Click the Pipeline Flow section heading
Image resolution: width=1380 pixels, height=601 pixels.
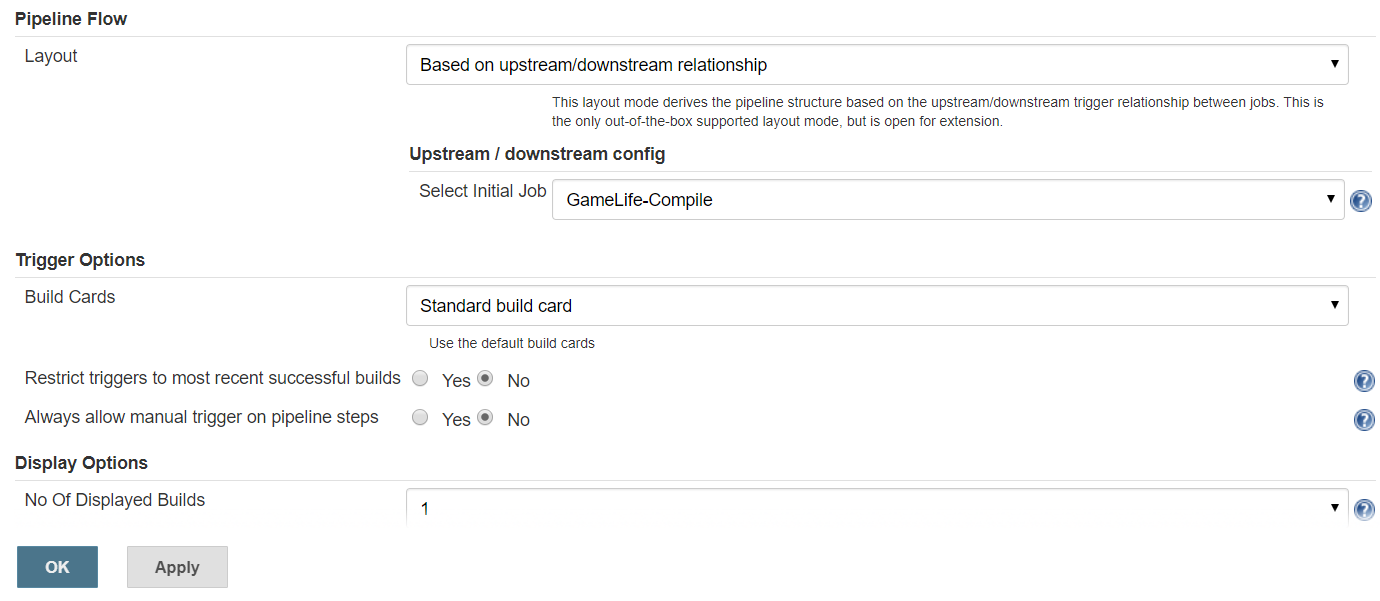click(71, 19)
